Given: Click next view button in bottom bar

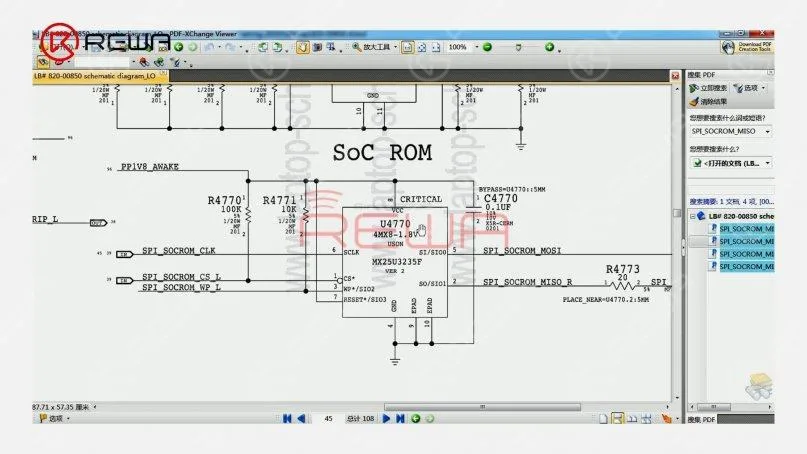Looking at the screenshot, I should (430, 418).
